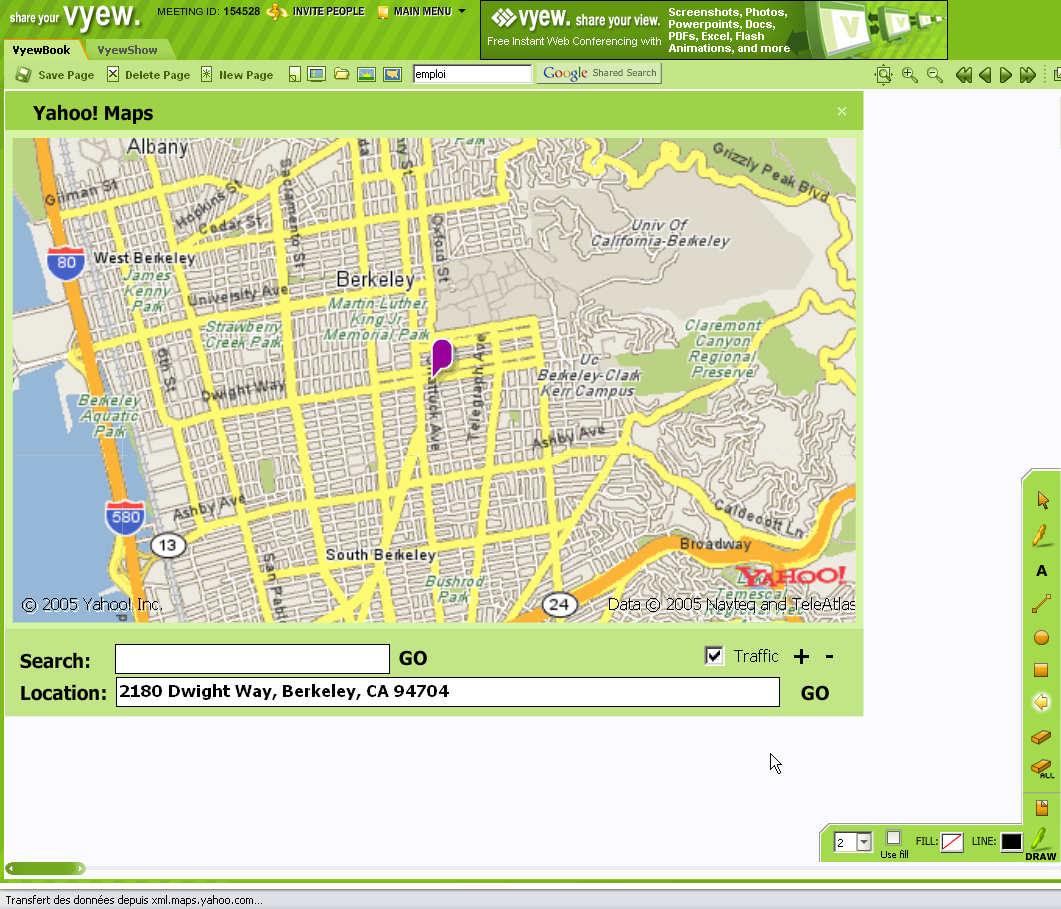Click the share your vyew logo
The image size is (1061, 909).
(x=74, y=16)
